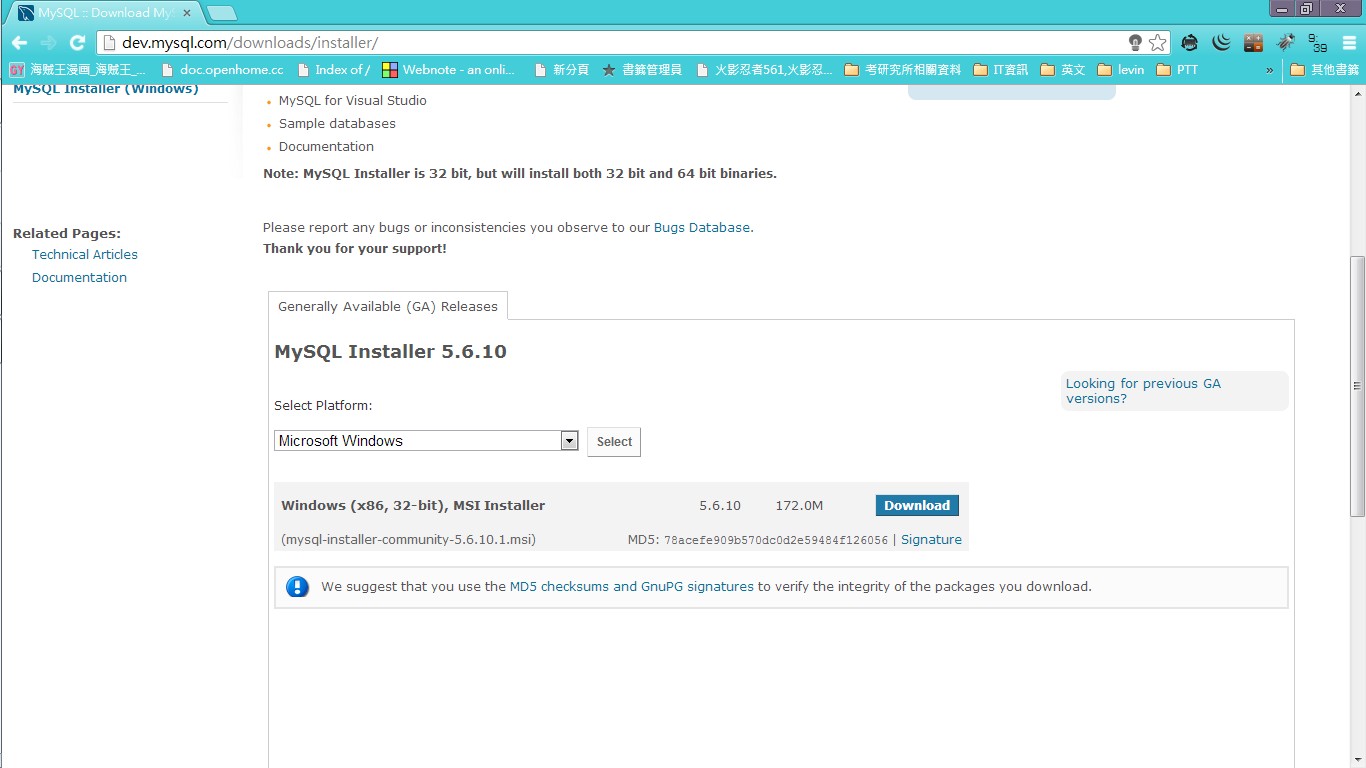
Task: Click the bug-shaped extension icon
Action: pyautogui.click(x=1285, y=43)
